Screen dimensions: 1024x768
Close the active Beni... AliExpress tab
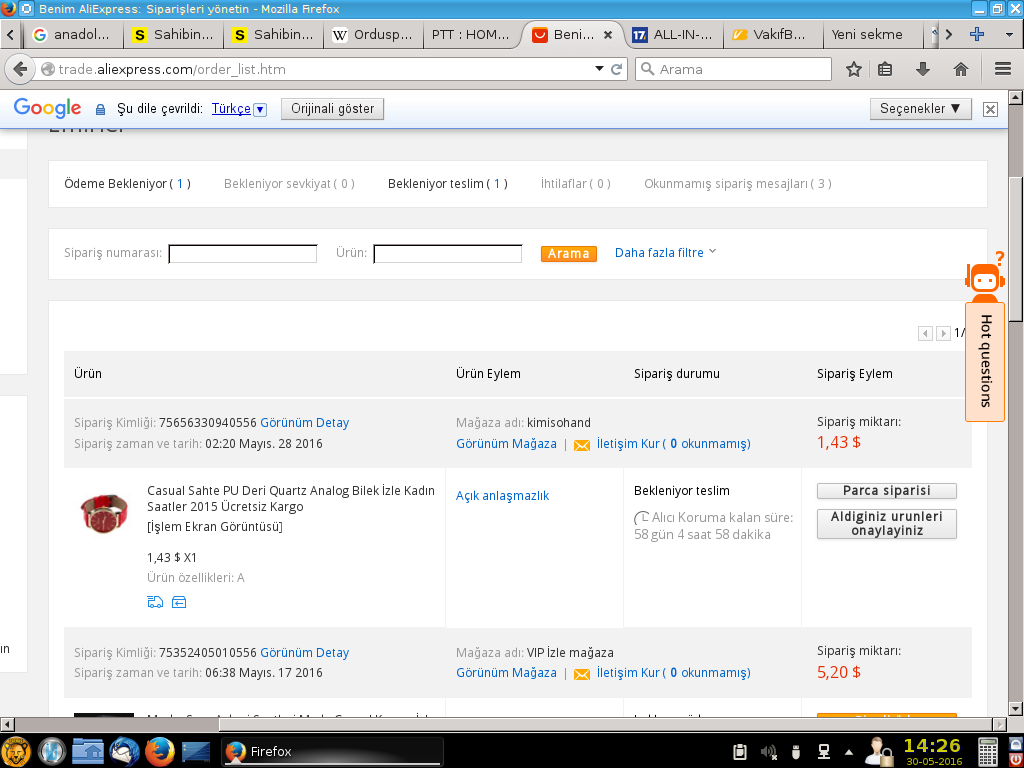click(608, 35)
